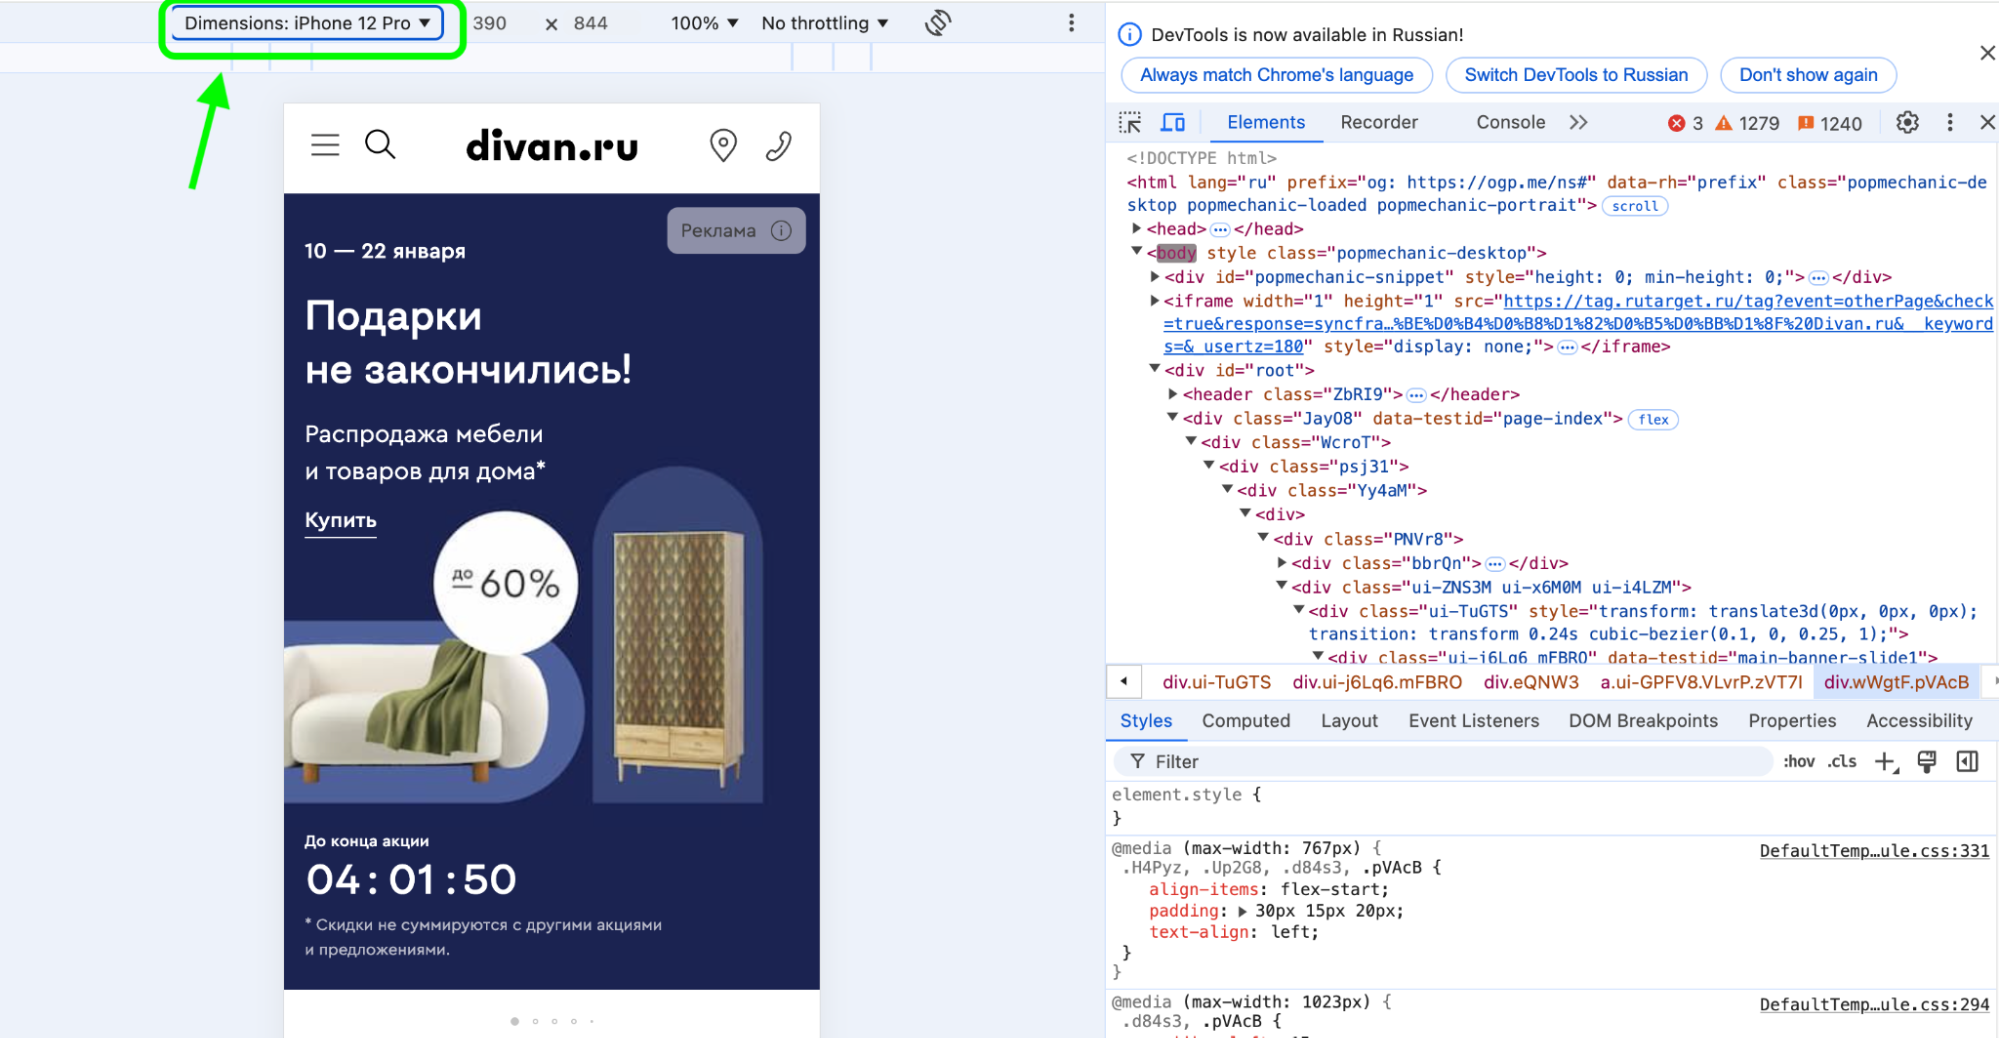Select the first banner carousel dot
Viewport: 1999px width, 1038px height.
coord(515,1021)
